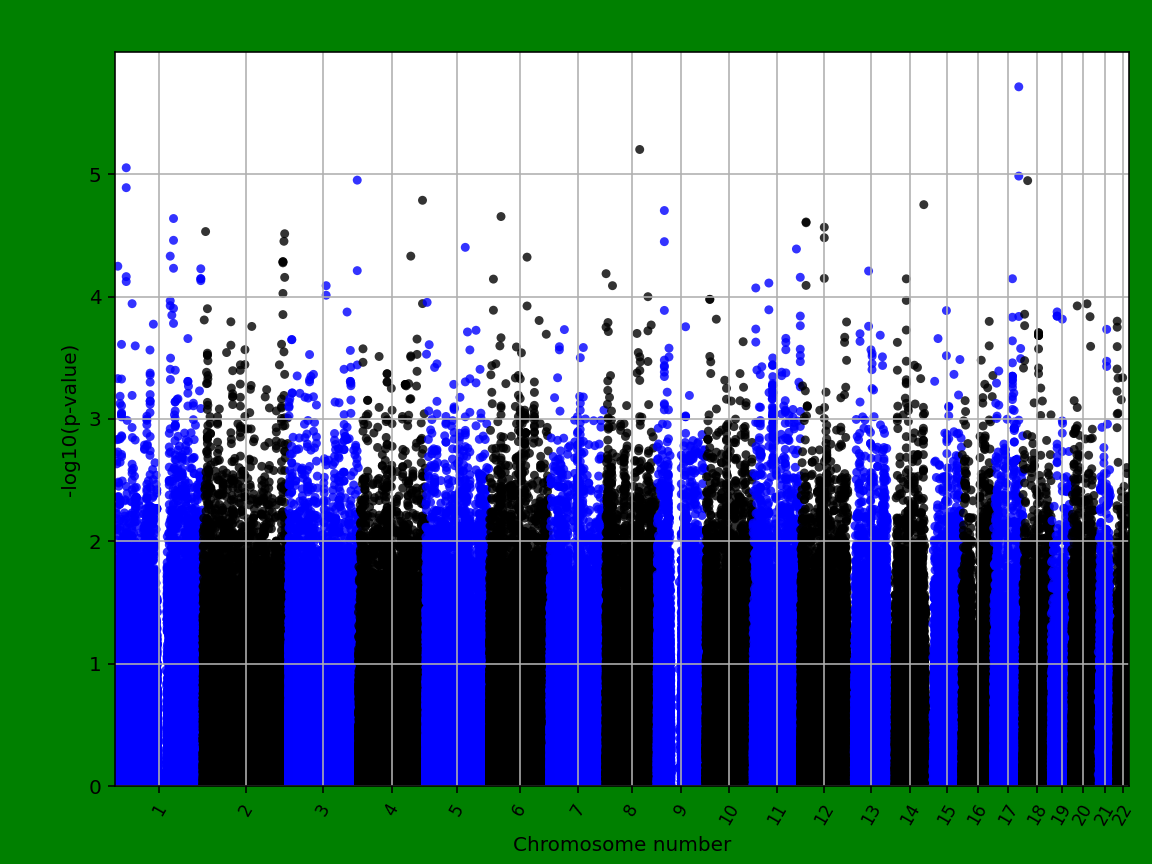Viewport: 1152px width, 864px height.
Task: Click the topmost blue point over chromosome 1
Action: click(x=124, y=165)
